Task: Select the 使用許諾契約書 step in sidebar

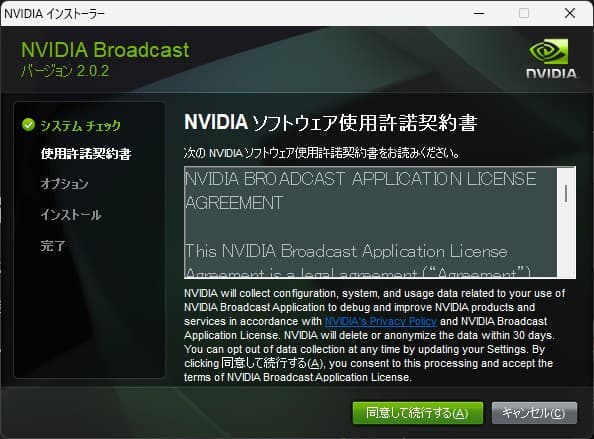Action: (86, 153)
